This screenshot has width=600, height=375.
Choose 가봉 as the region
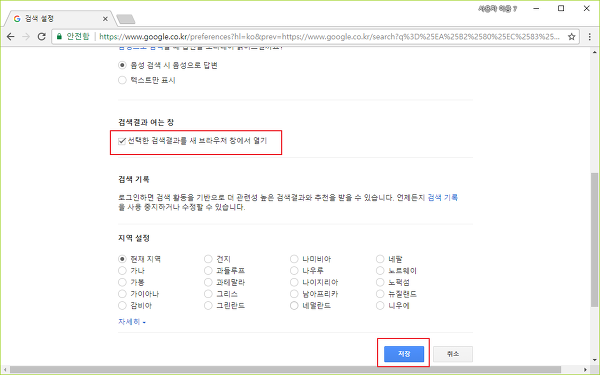[x=122, y=282]
